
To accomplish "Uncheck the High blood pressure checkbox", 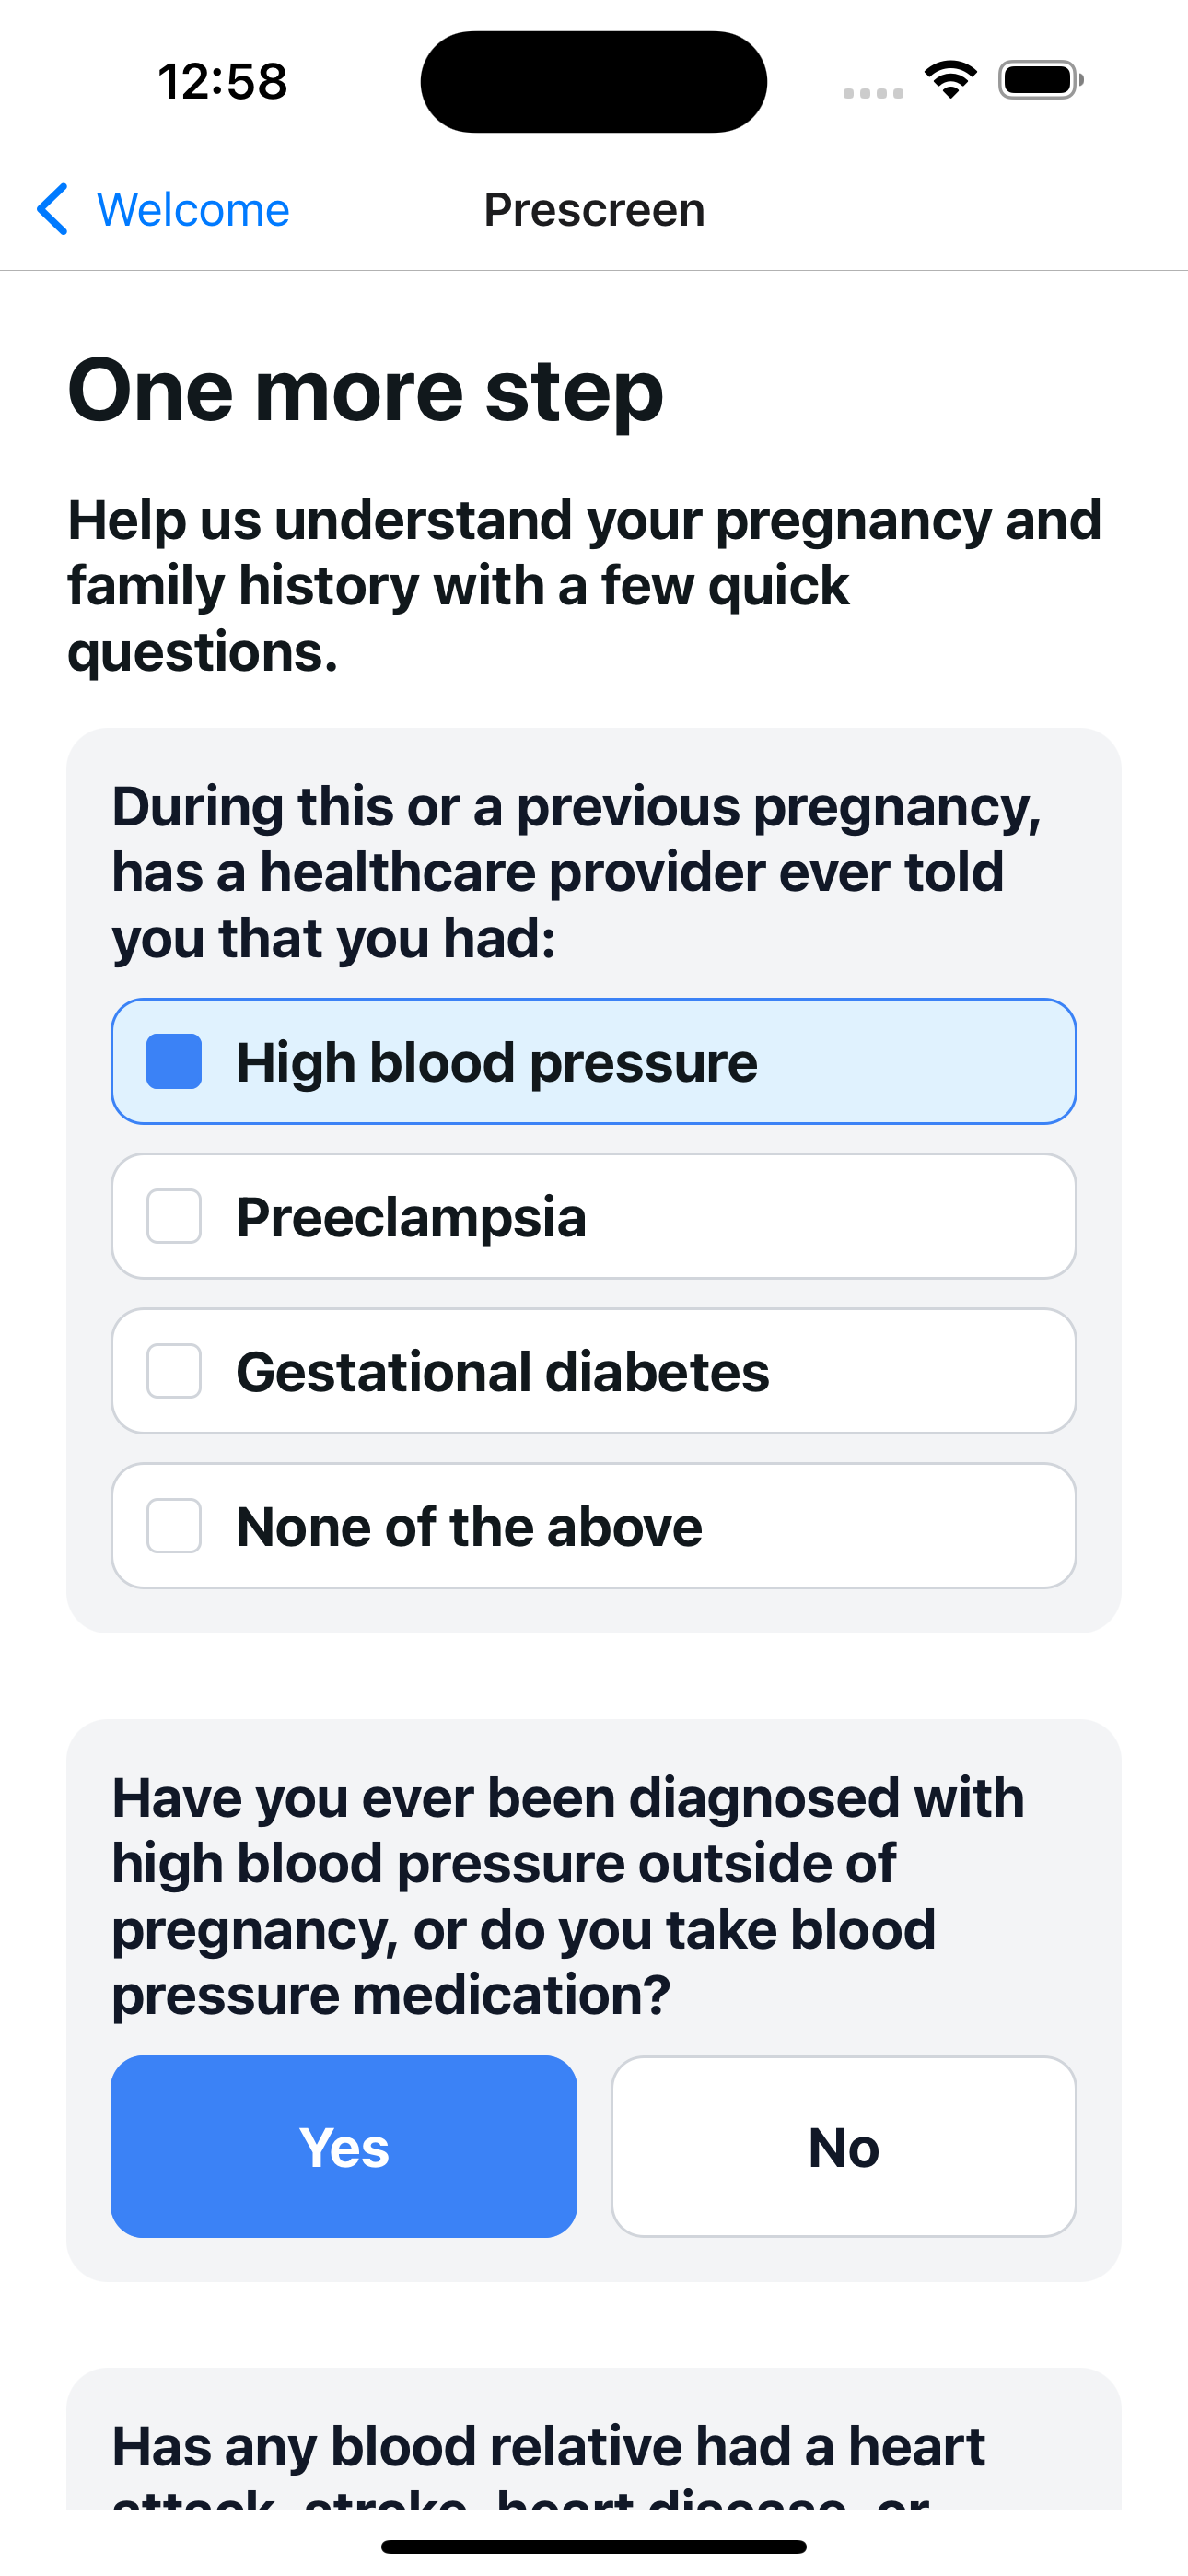I will click(x=174, y=1061).
